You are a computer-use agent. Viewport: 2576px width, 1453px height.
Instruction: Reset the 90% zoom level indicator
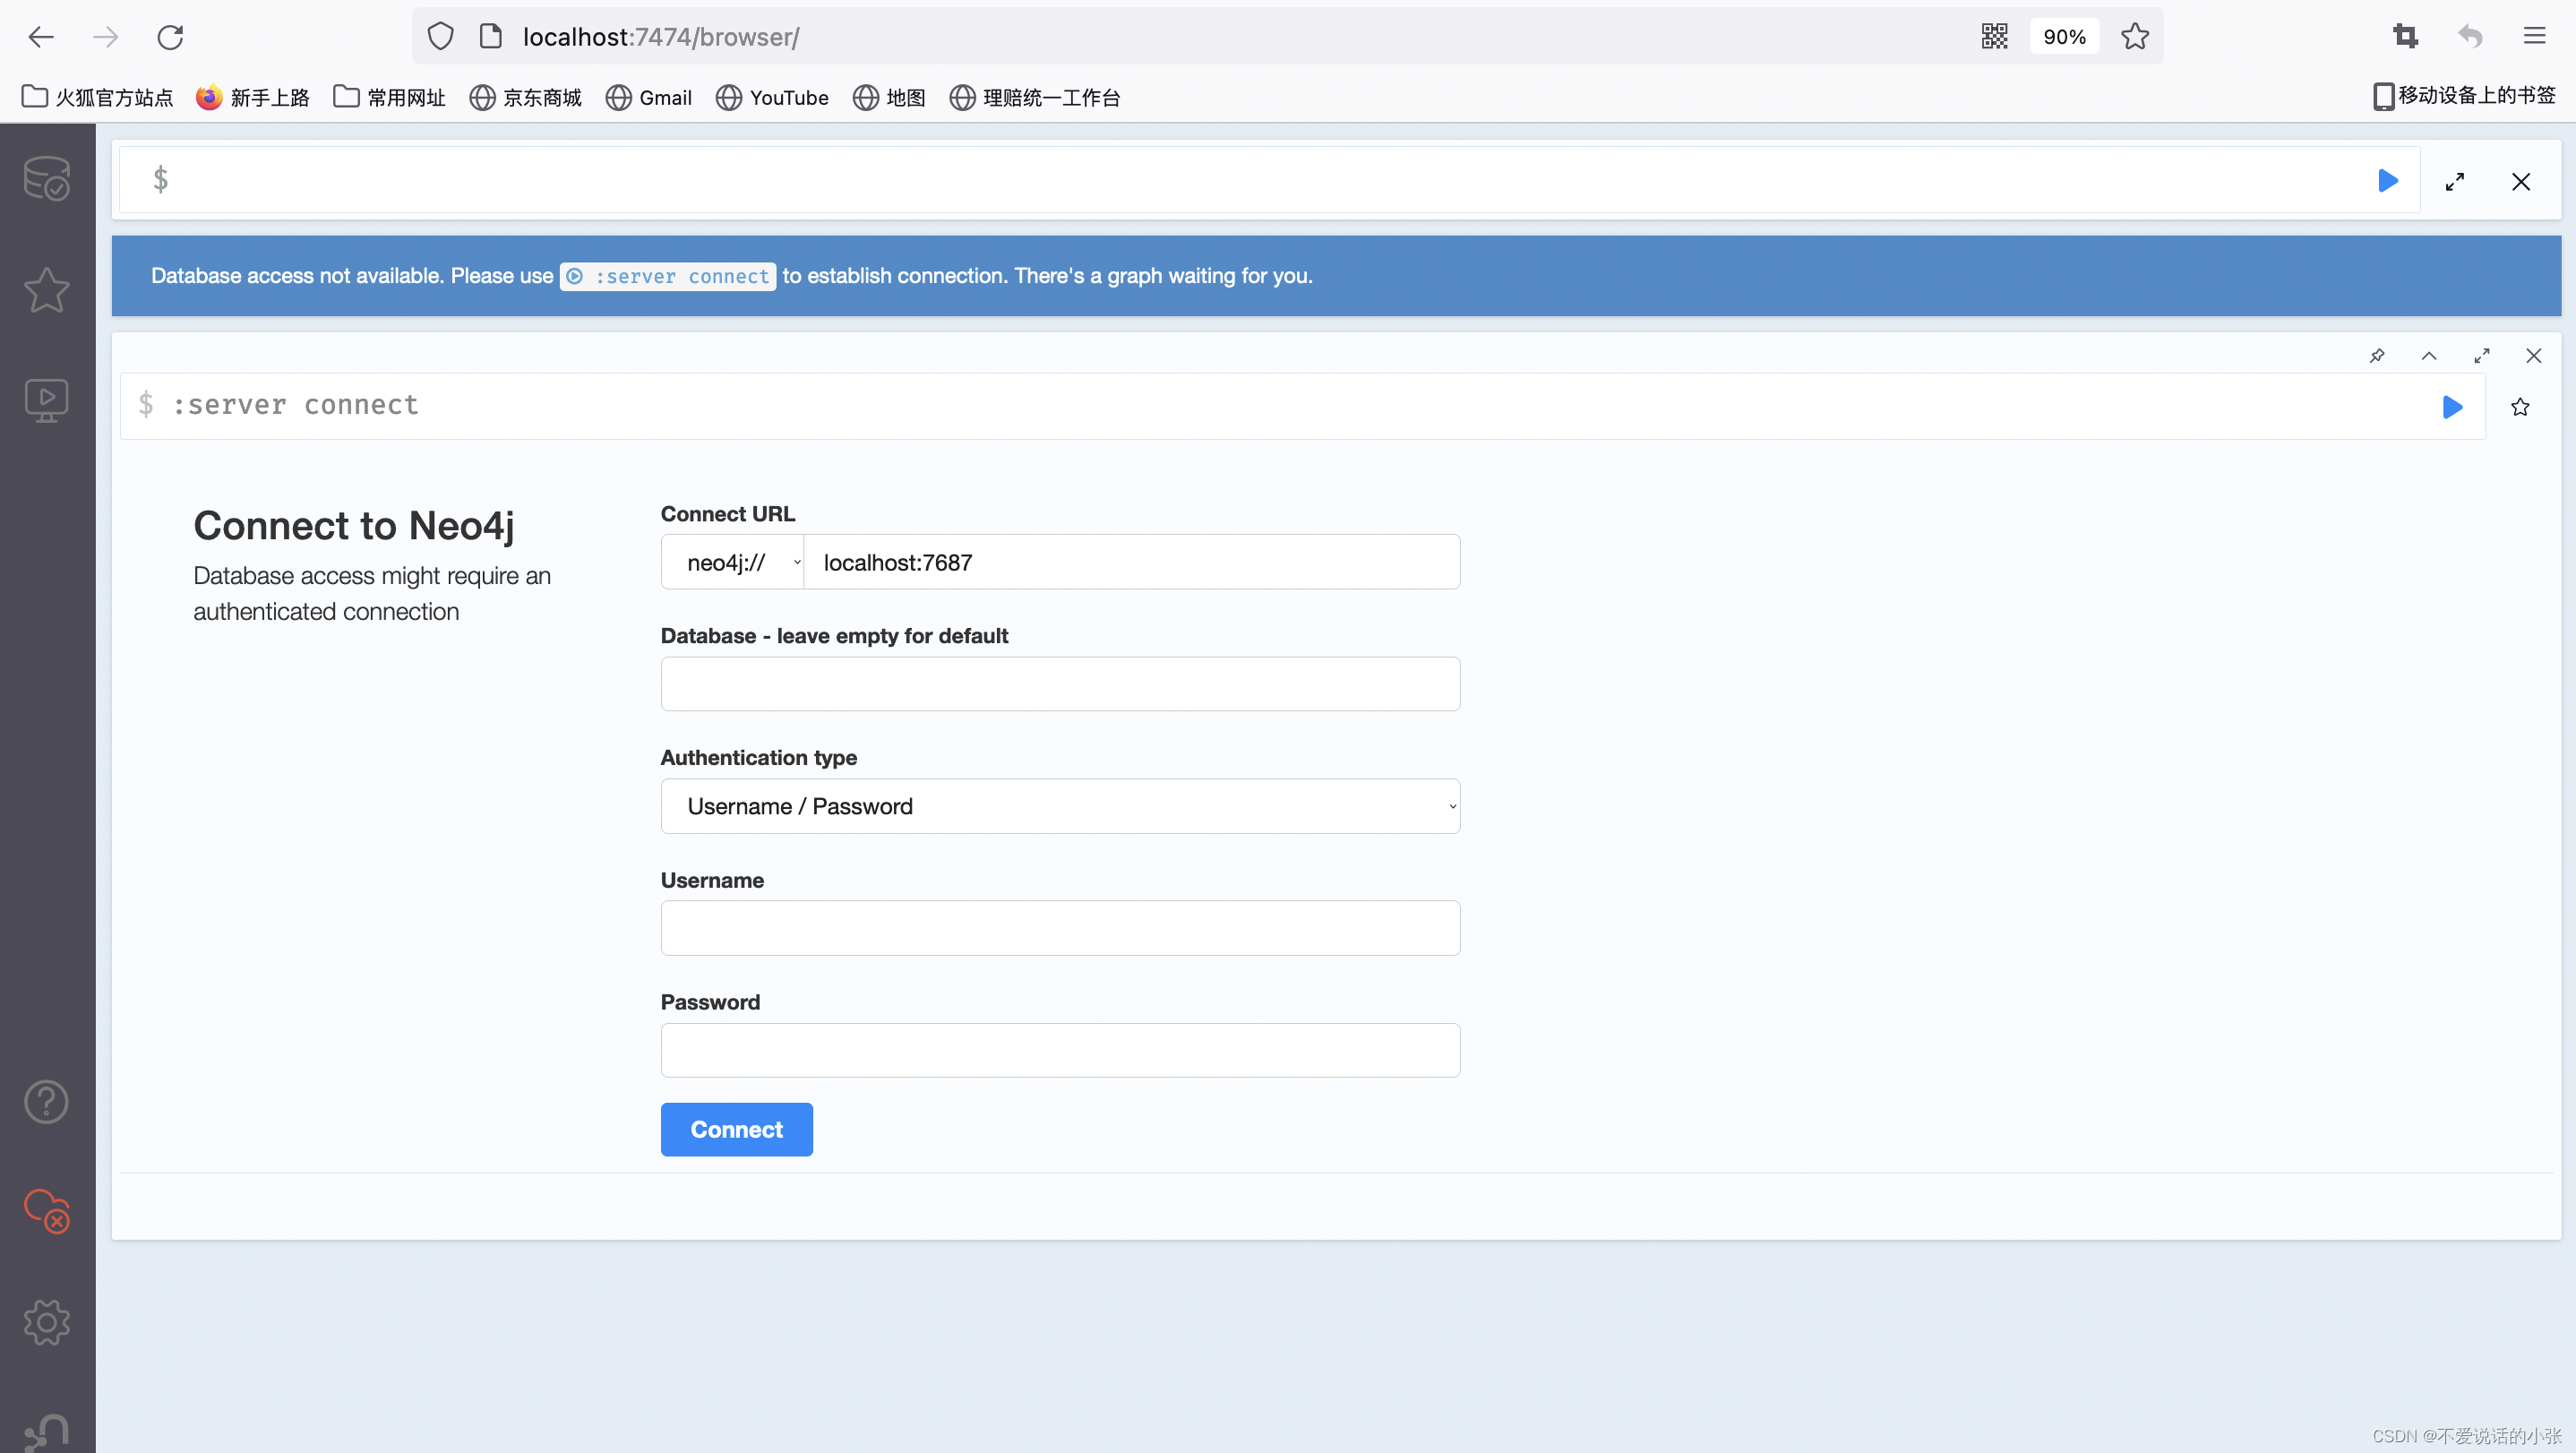tap(2064, 37)
